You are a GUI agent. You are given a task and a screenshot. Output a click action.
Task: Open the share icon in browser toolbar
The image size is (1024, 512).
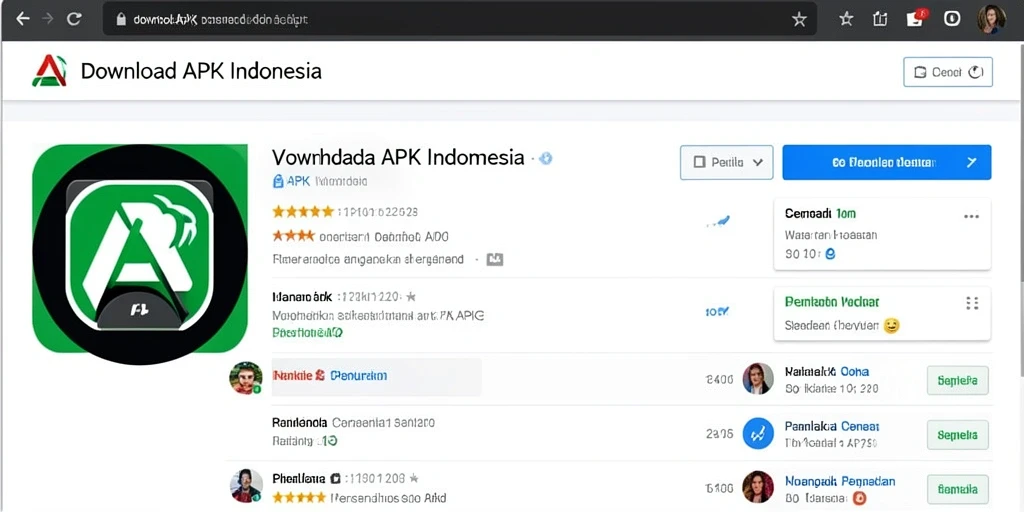pyautogui.click(x=880, y=19)
